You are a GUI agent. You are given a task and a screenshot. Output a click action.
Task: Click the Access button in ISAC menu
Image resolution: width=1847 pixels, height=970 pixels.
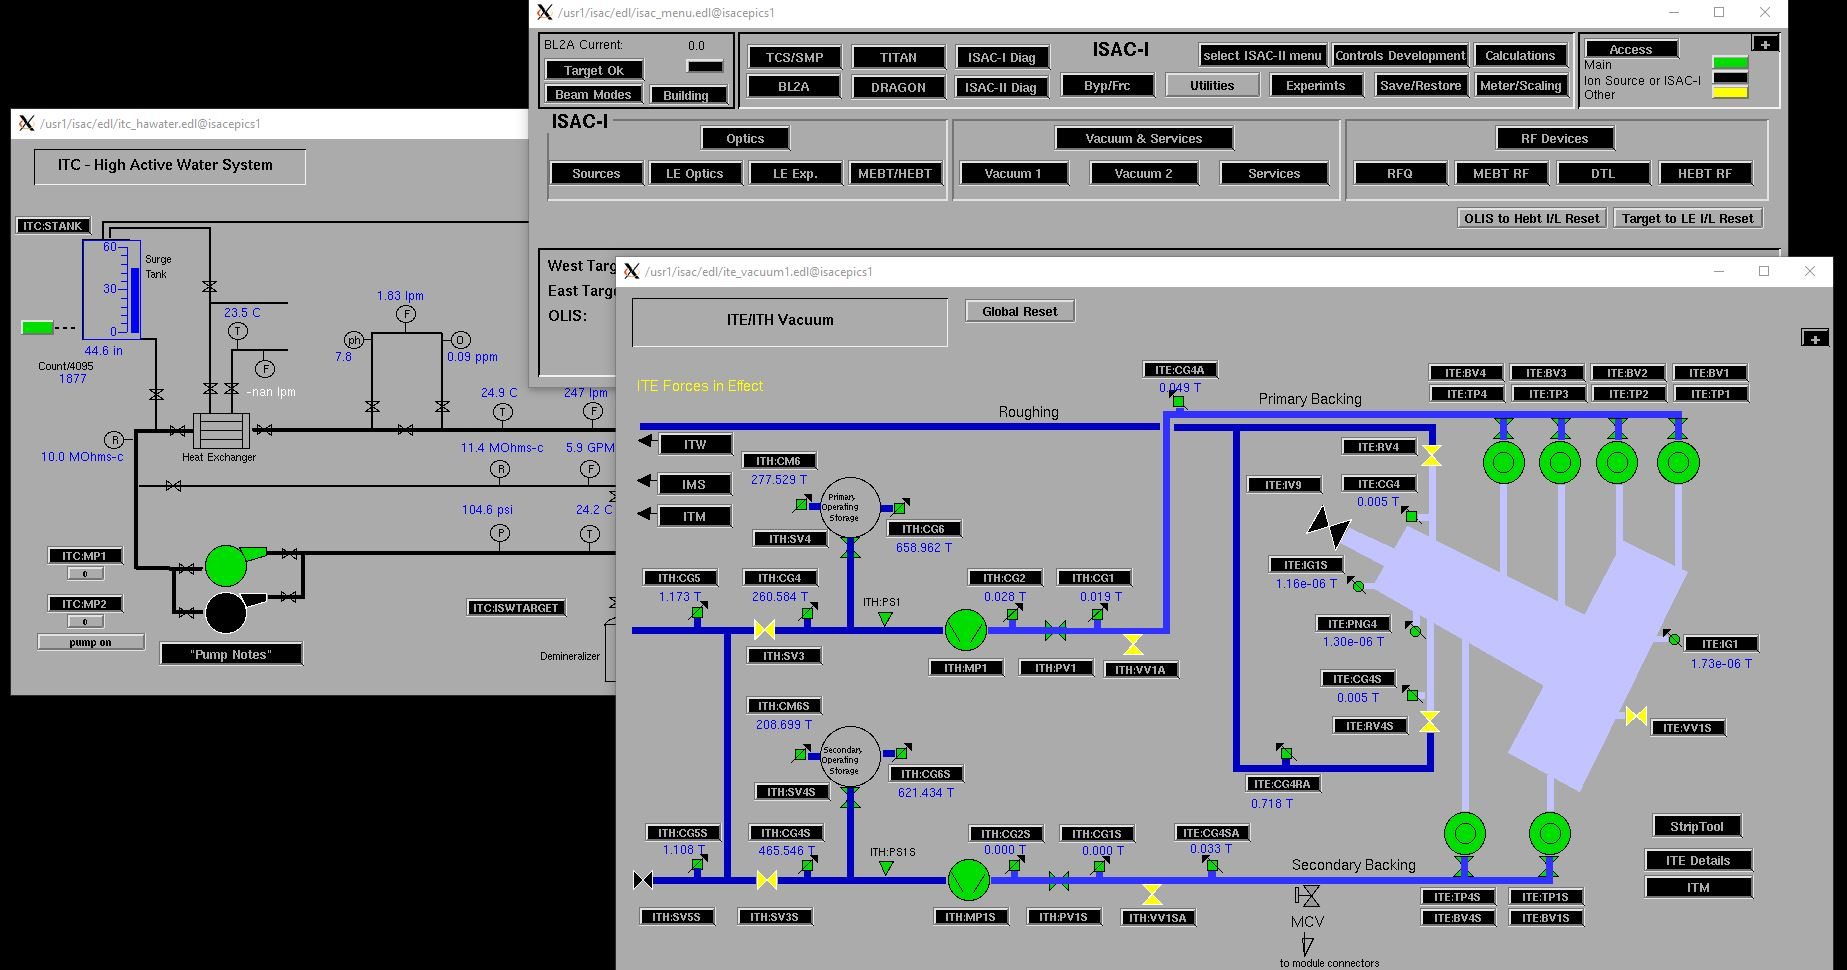point(1630,49)
